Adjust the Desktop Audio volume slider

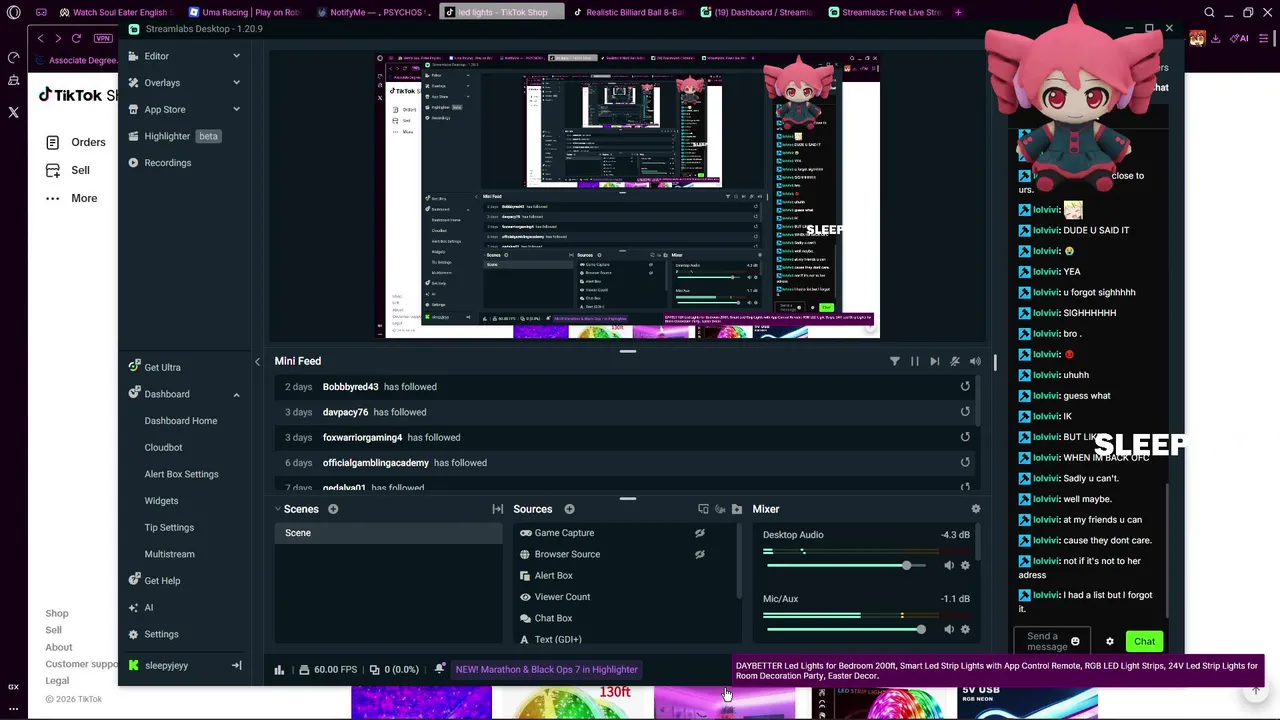point(845,566)
